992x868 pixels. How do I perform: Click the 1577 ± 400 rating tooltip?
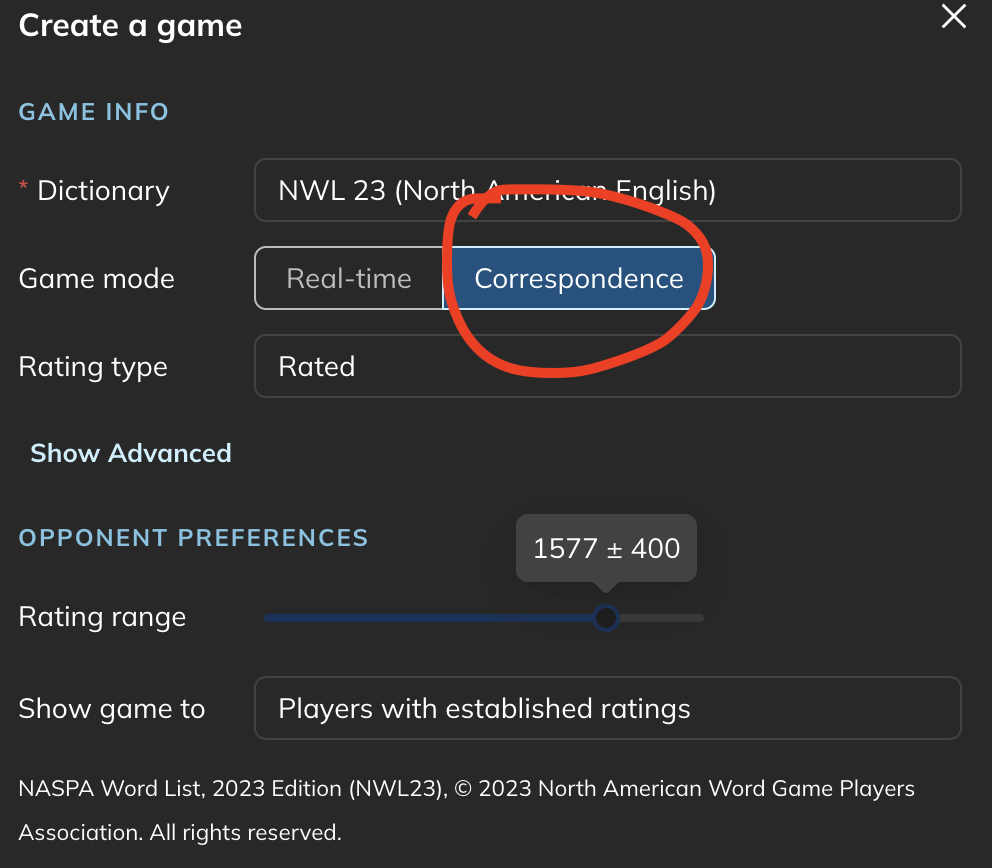click(x=606, y=548)
